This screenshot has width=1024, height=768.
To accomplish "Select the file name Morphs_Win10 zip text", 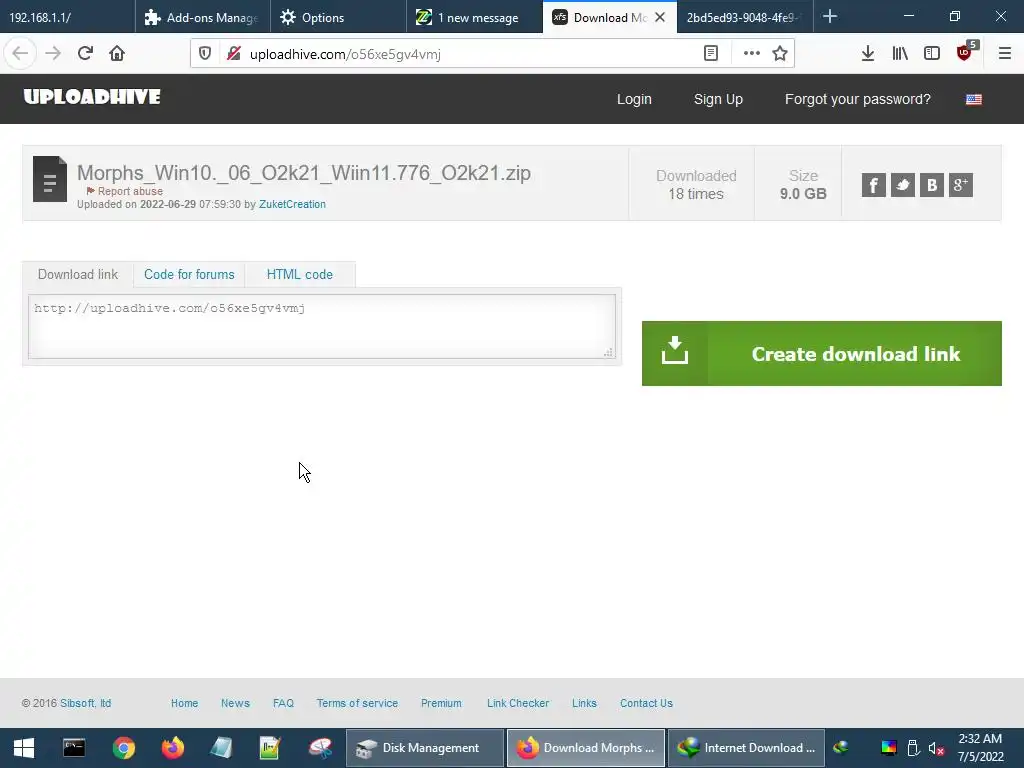I will [x=304, y=173].
